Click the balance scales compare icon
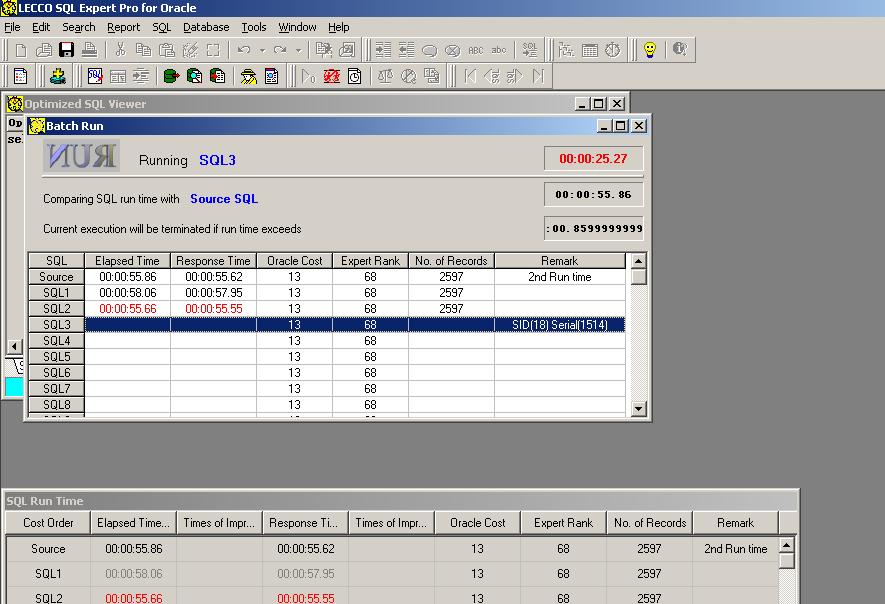Screen dimensions: 885x604 coord(385,76)
